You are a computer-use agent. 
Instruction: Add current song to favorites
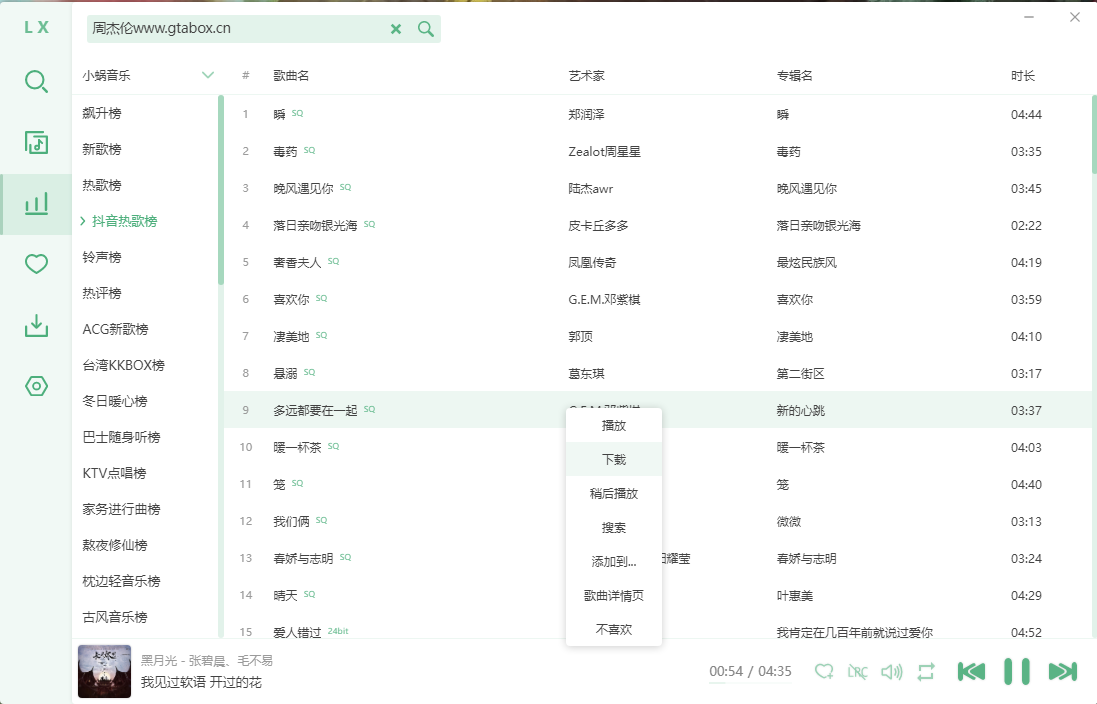coord(824,672)
